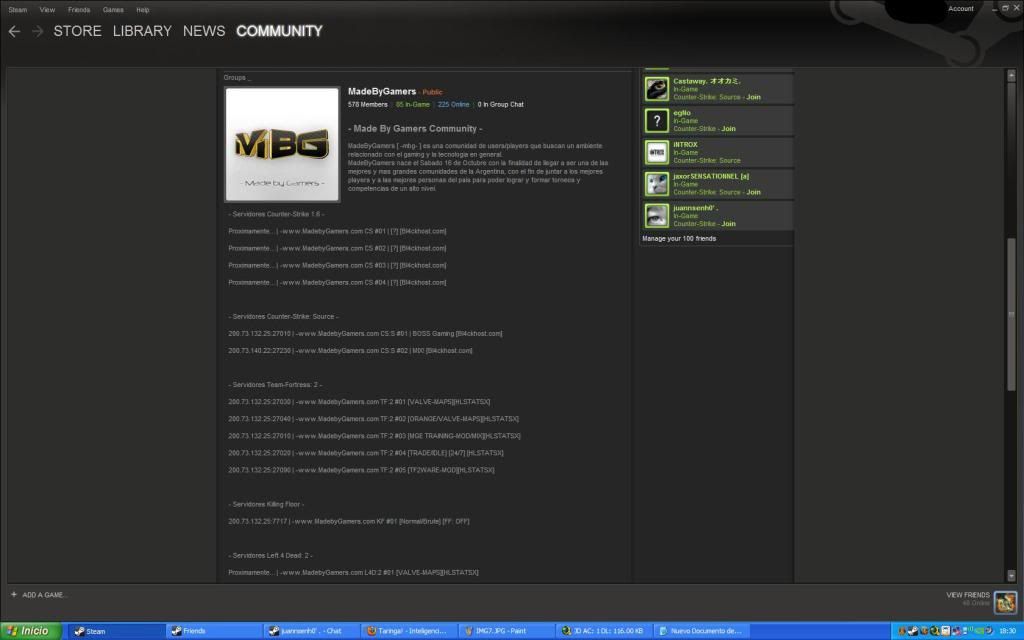The image size is (1024, 640).
Task: Join juannsenh0's Counter-Strike game
Action: pos(728,223)
